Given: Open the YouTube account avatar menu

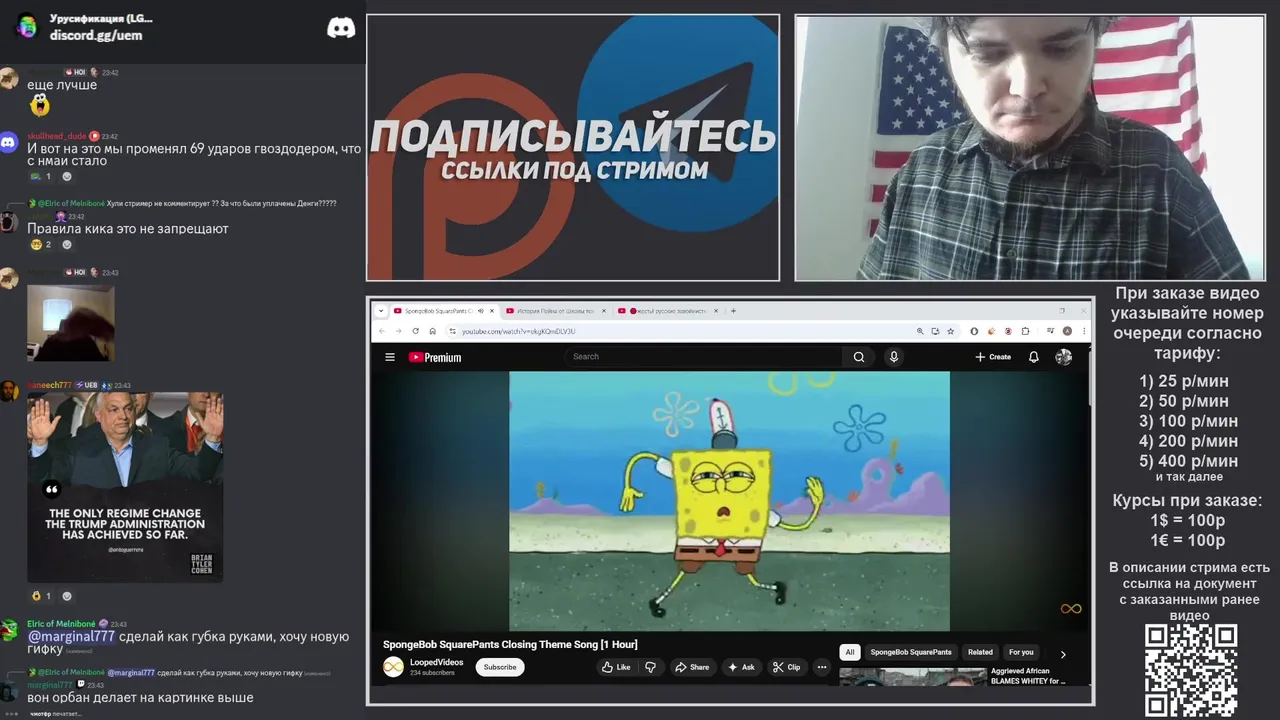Looking at the screenshot, I should pos(1064,357).
